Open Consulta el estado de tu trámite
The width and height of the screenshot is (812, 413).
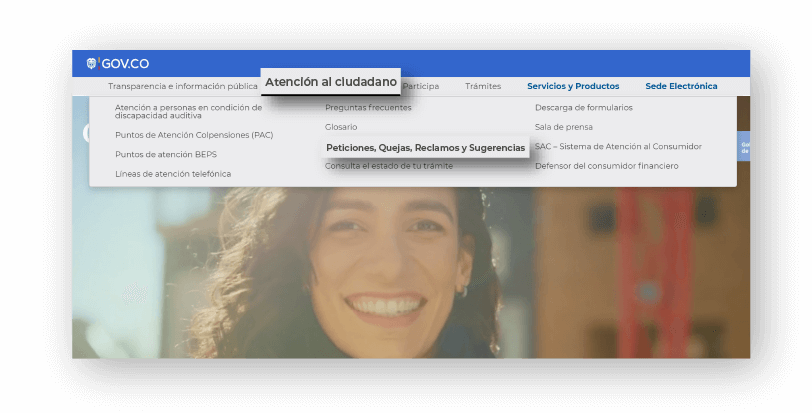point(389,166)
